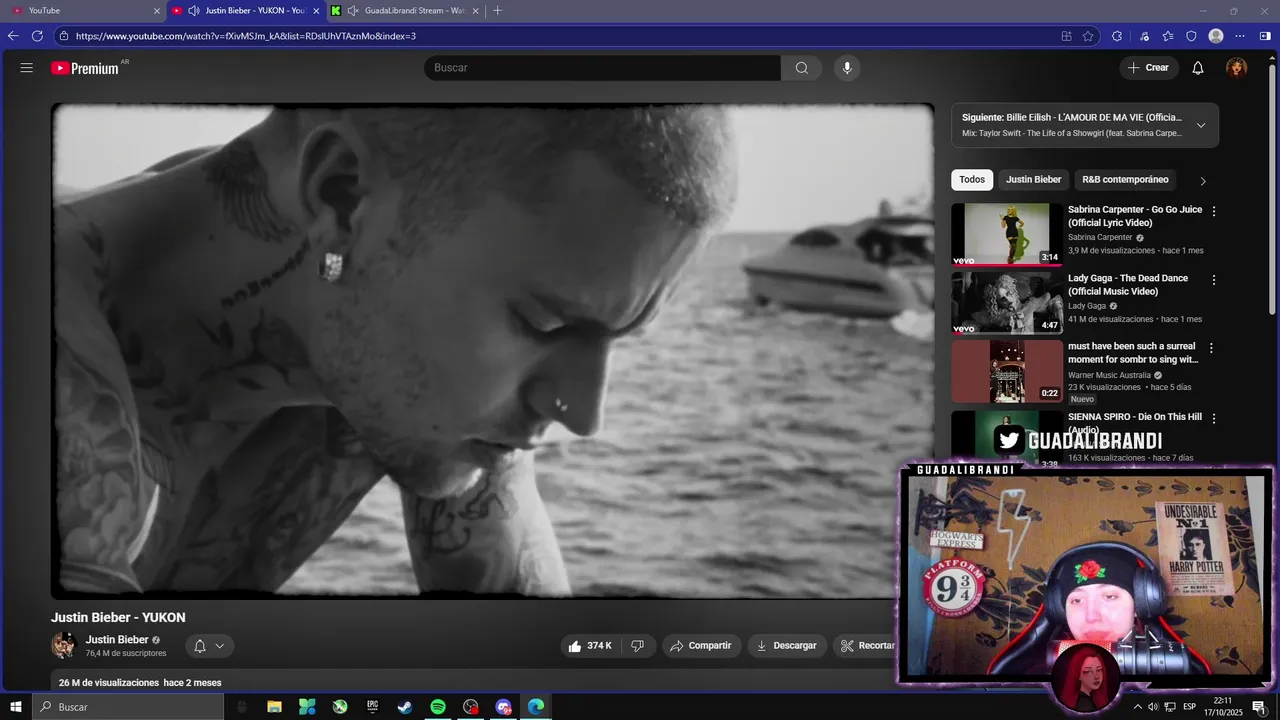Select the Justin Bieber filter chip
1280x720 pixels.
[1033, 180]
